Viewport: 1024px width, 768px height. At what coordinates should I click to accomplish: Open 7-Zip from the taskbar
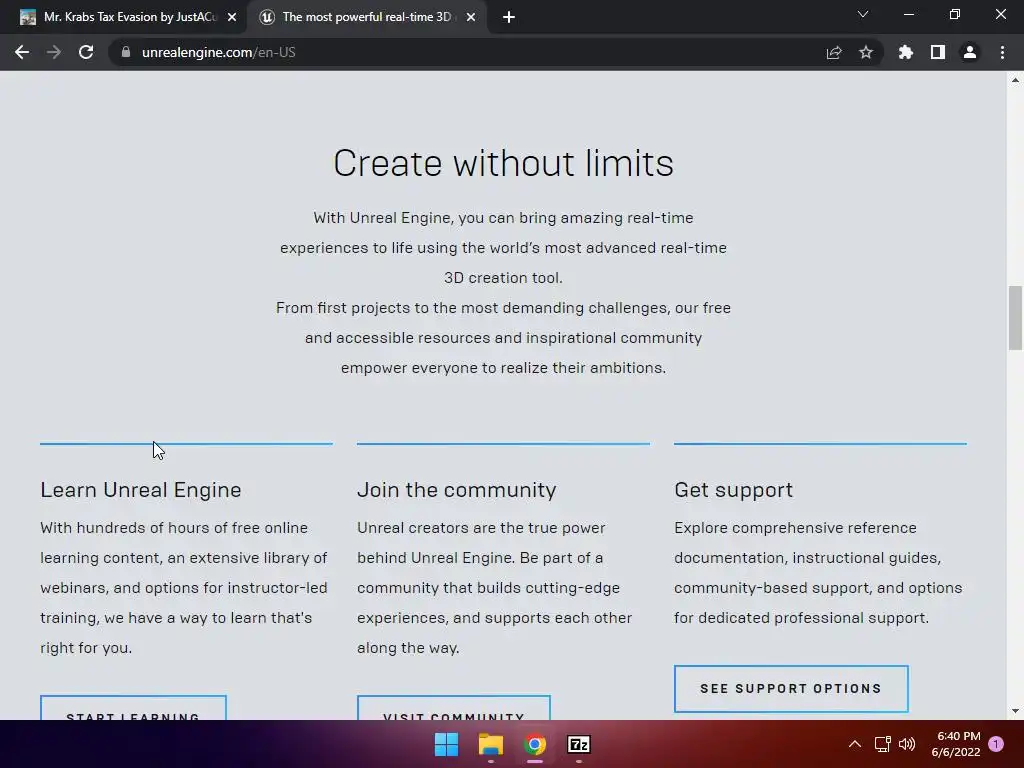click(579, 744)
